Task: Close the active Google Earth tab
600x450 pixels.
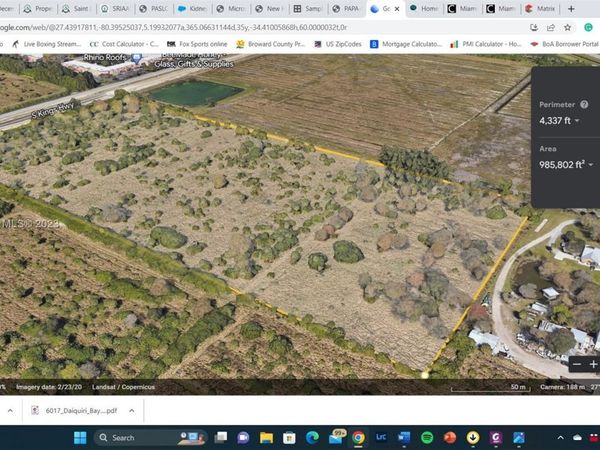Action: pyautogui.click(x=397, y=9)
